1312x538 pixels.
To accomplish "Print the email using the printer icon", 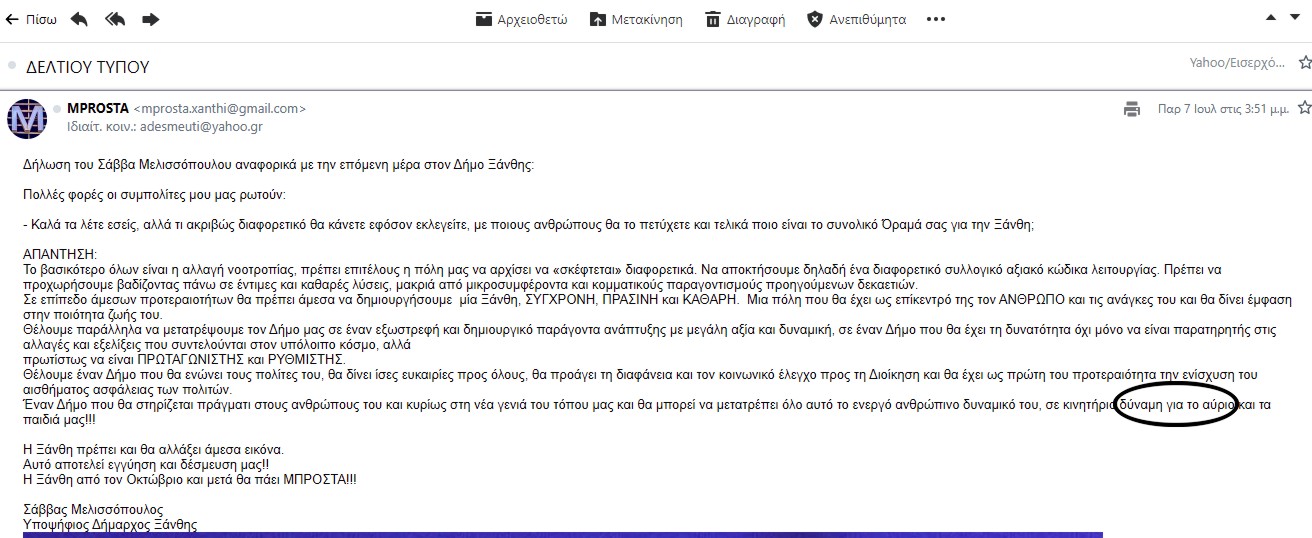I will [x=1131, y=109].
